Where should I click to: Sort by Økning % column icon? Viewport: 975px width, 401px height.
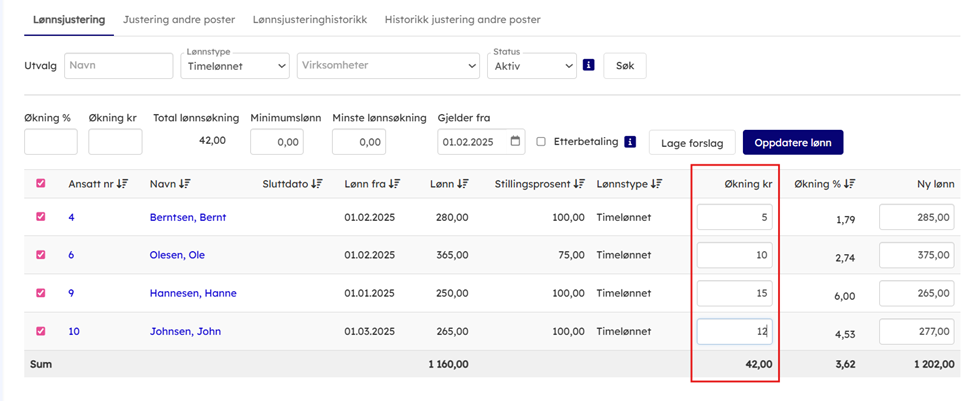pos(847,184)
